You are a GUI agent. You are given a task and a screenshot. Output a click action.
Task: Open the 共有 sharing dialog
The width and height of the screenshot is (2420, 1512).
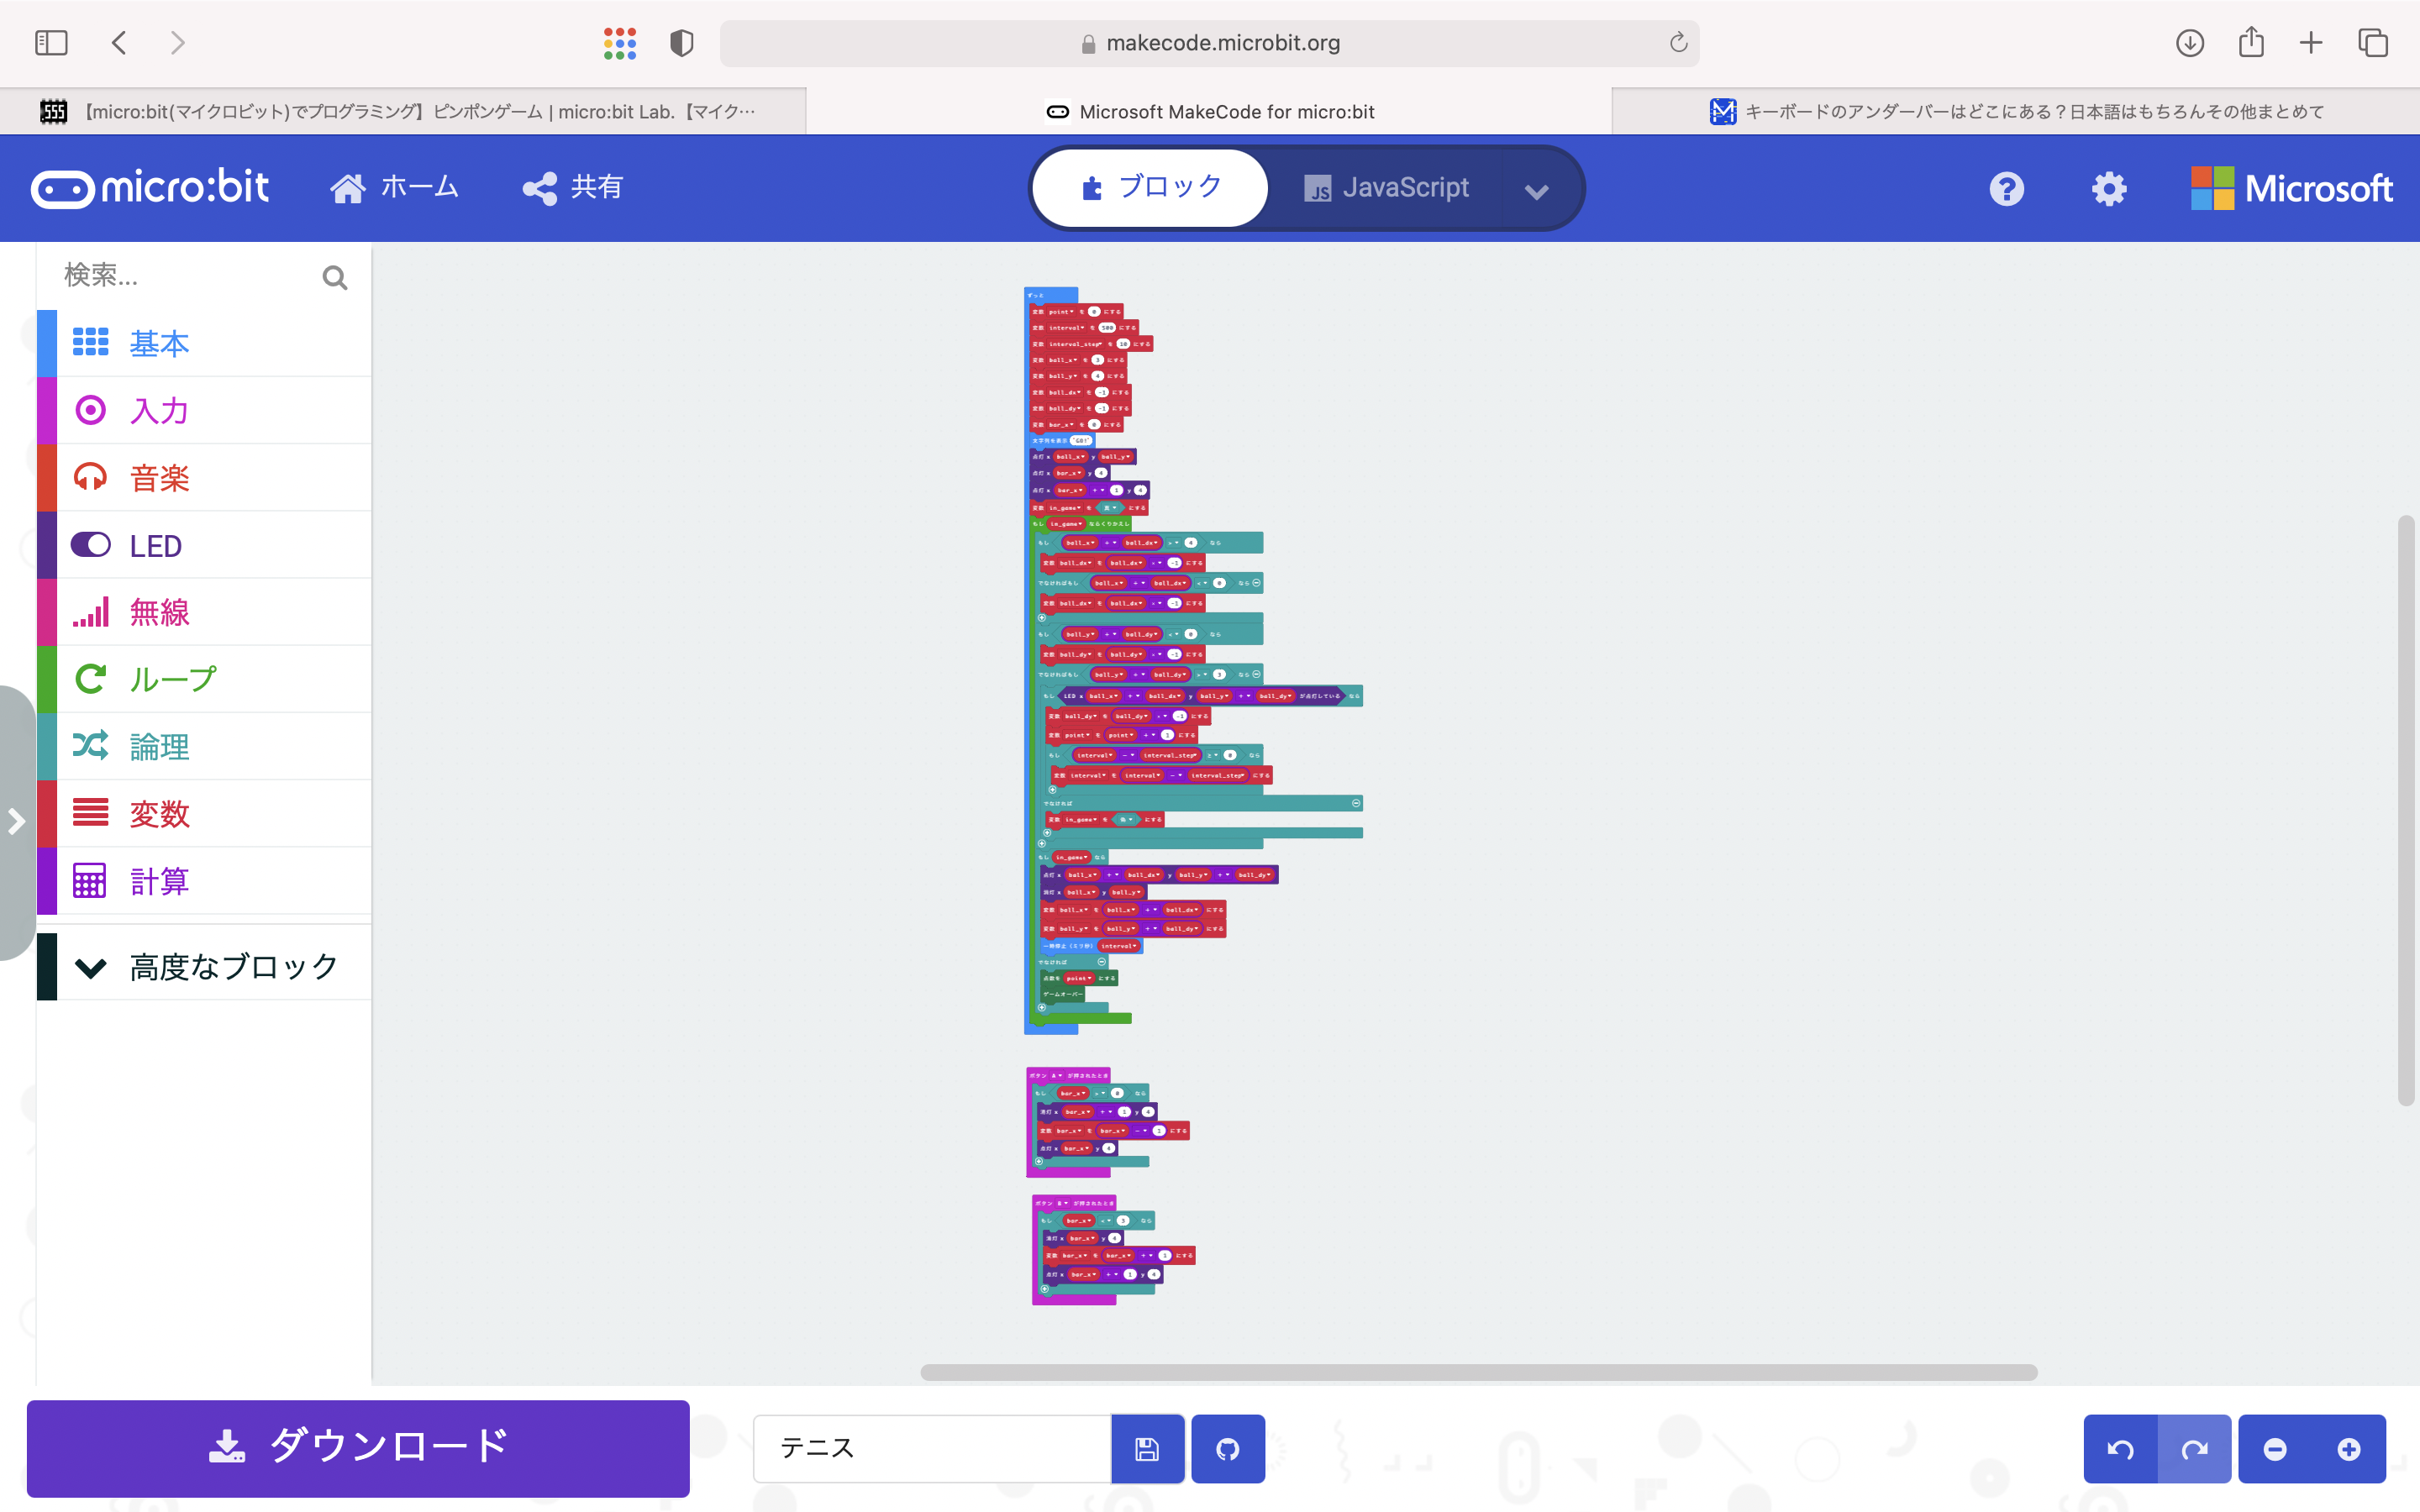click(571, 187)
